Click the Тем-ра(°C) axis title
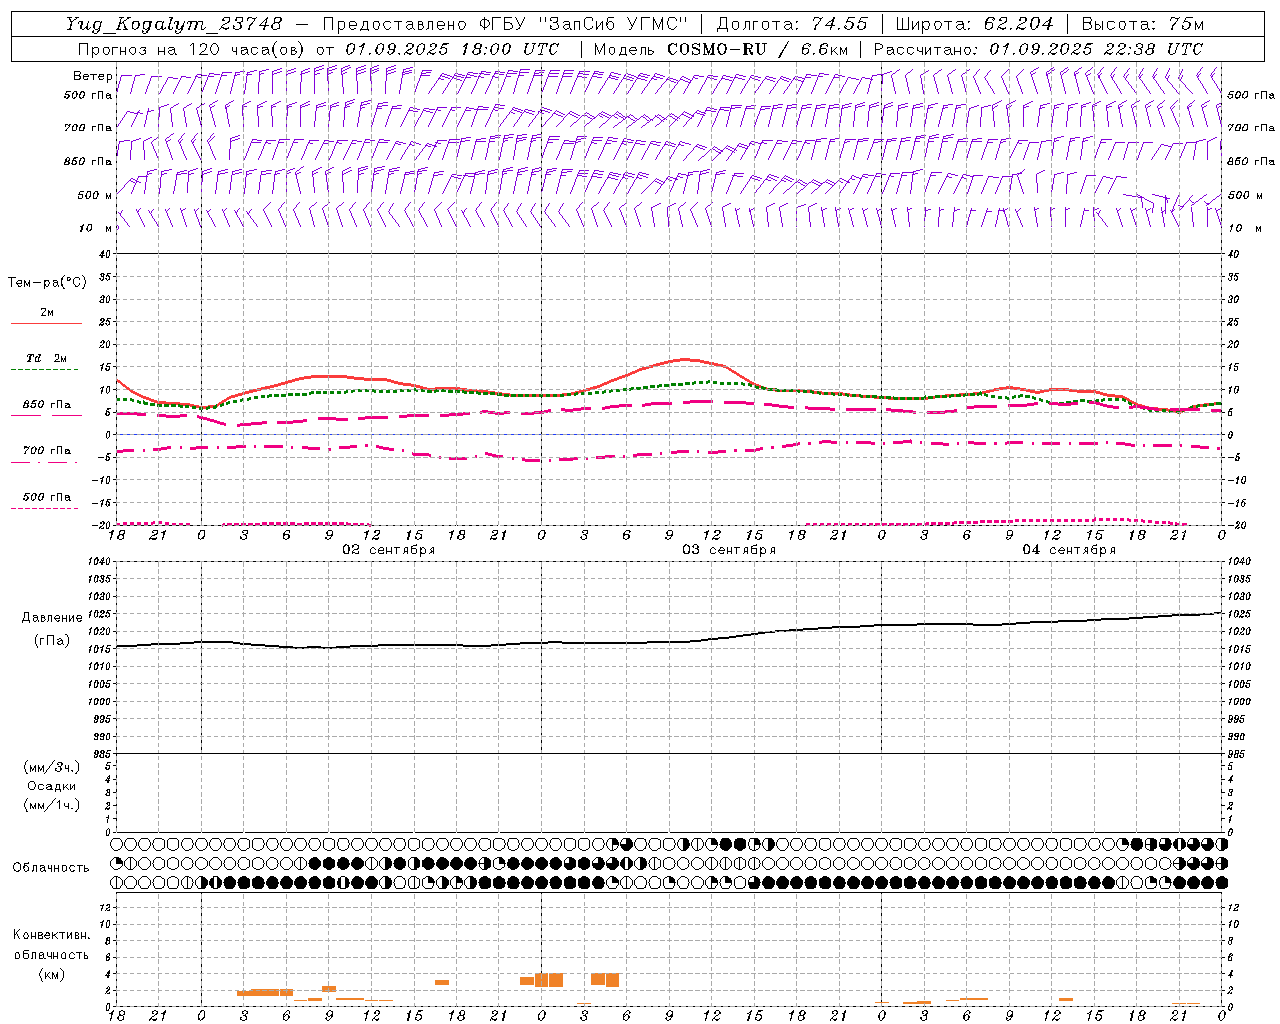 47,282
